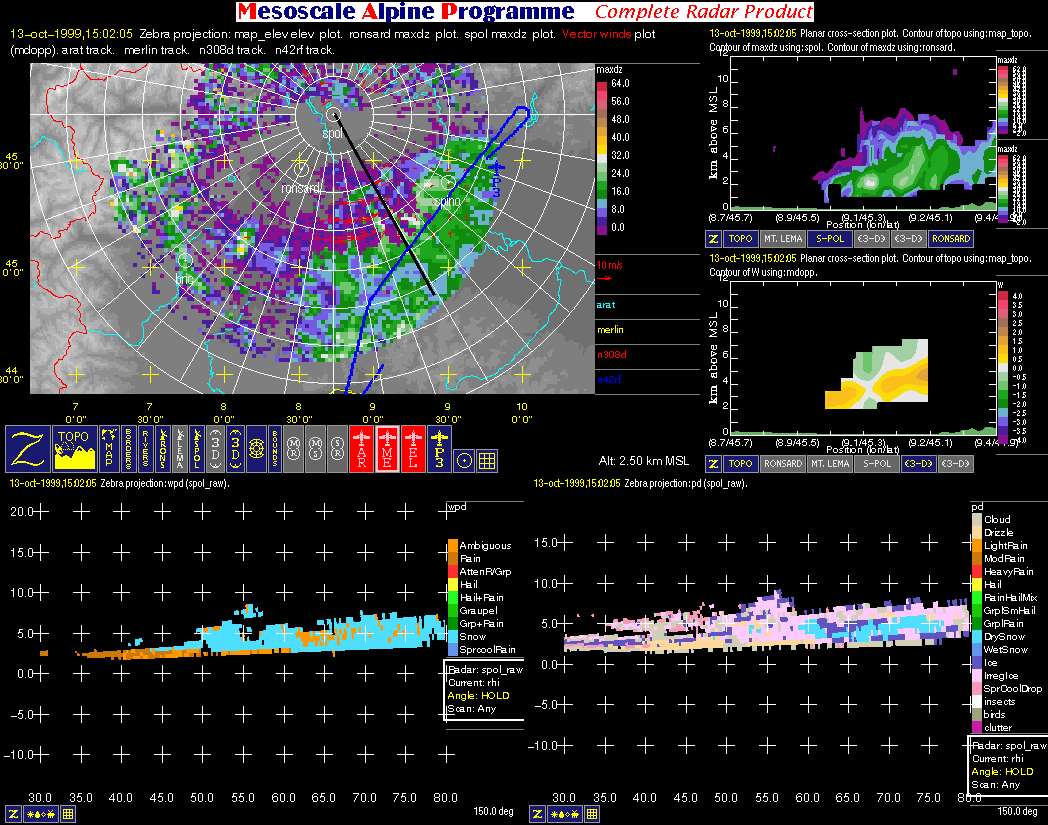The image size is (1048, 825).
Task: Click the small circle-dot icon in main toolbar
Action: tap(463, 460)
